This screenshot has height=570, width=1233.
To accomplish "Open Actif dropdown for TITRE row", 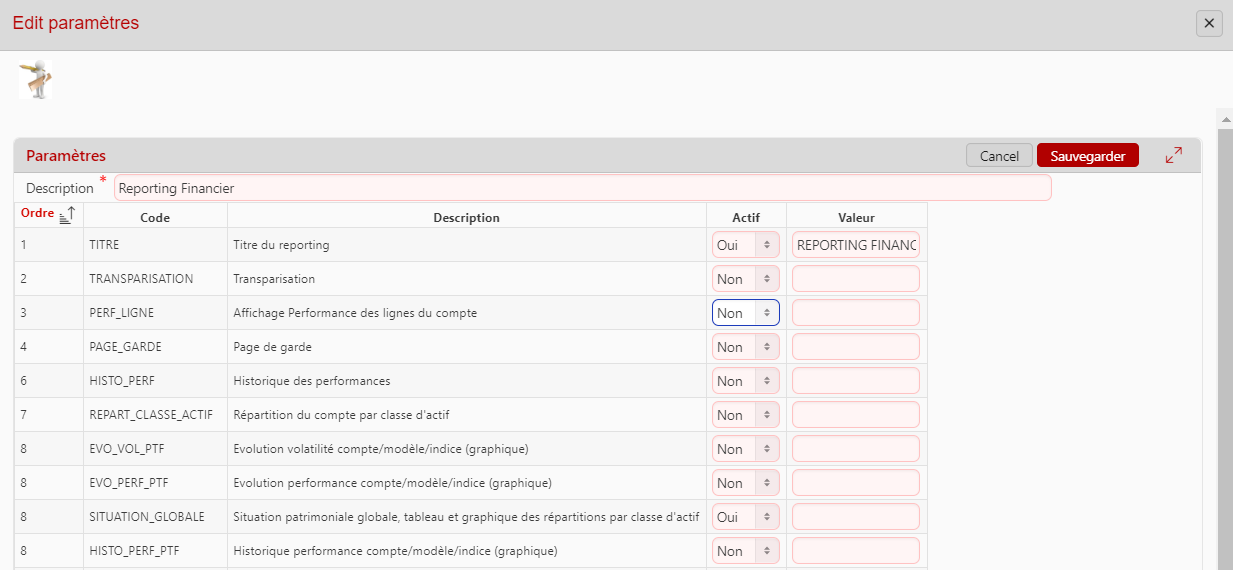I will tap(745, 245).
